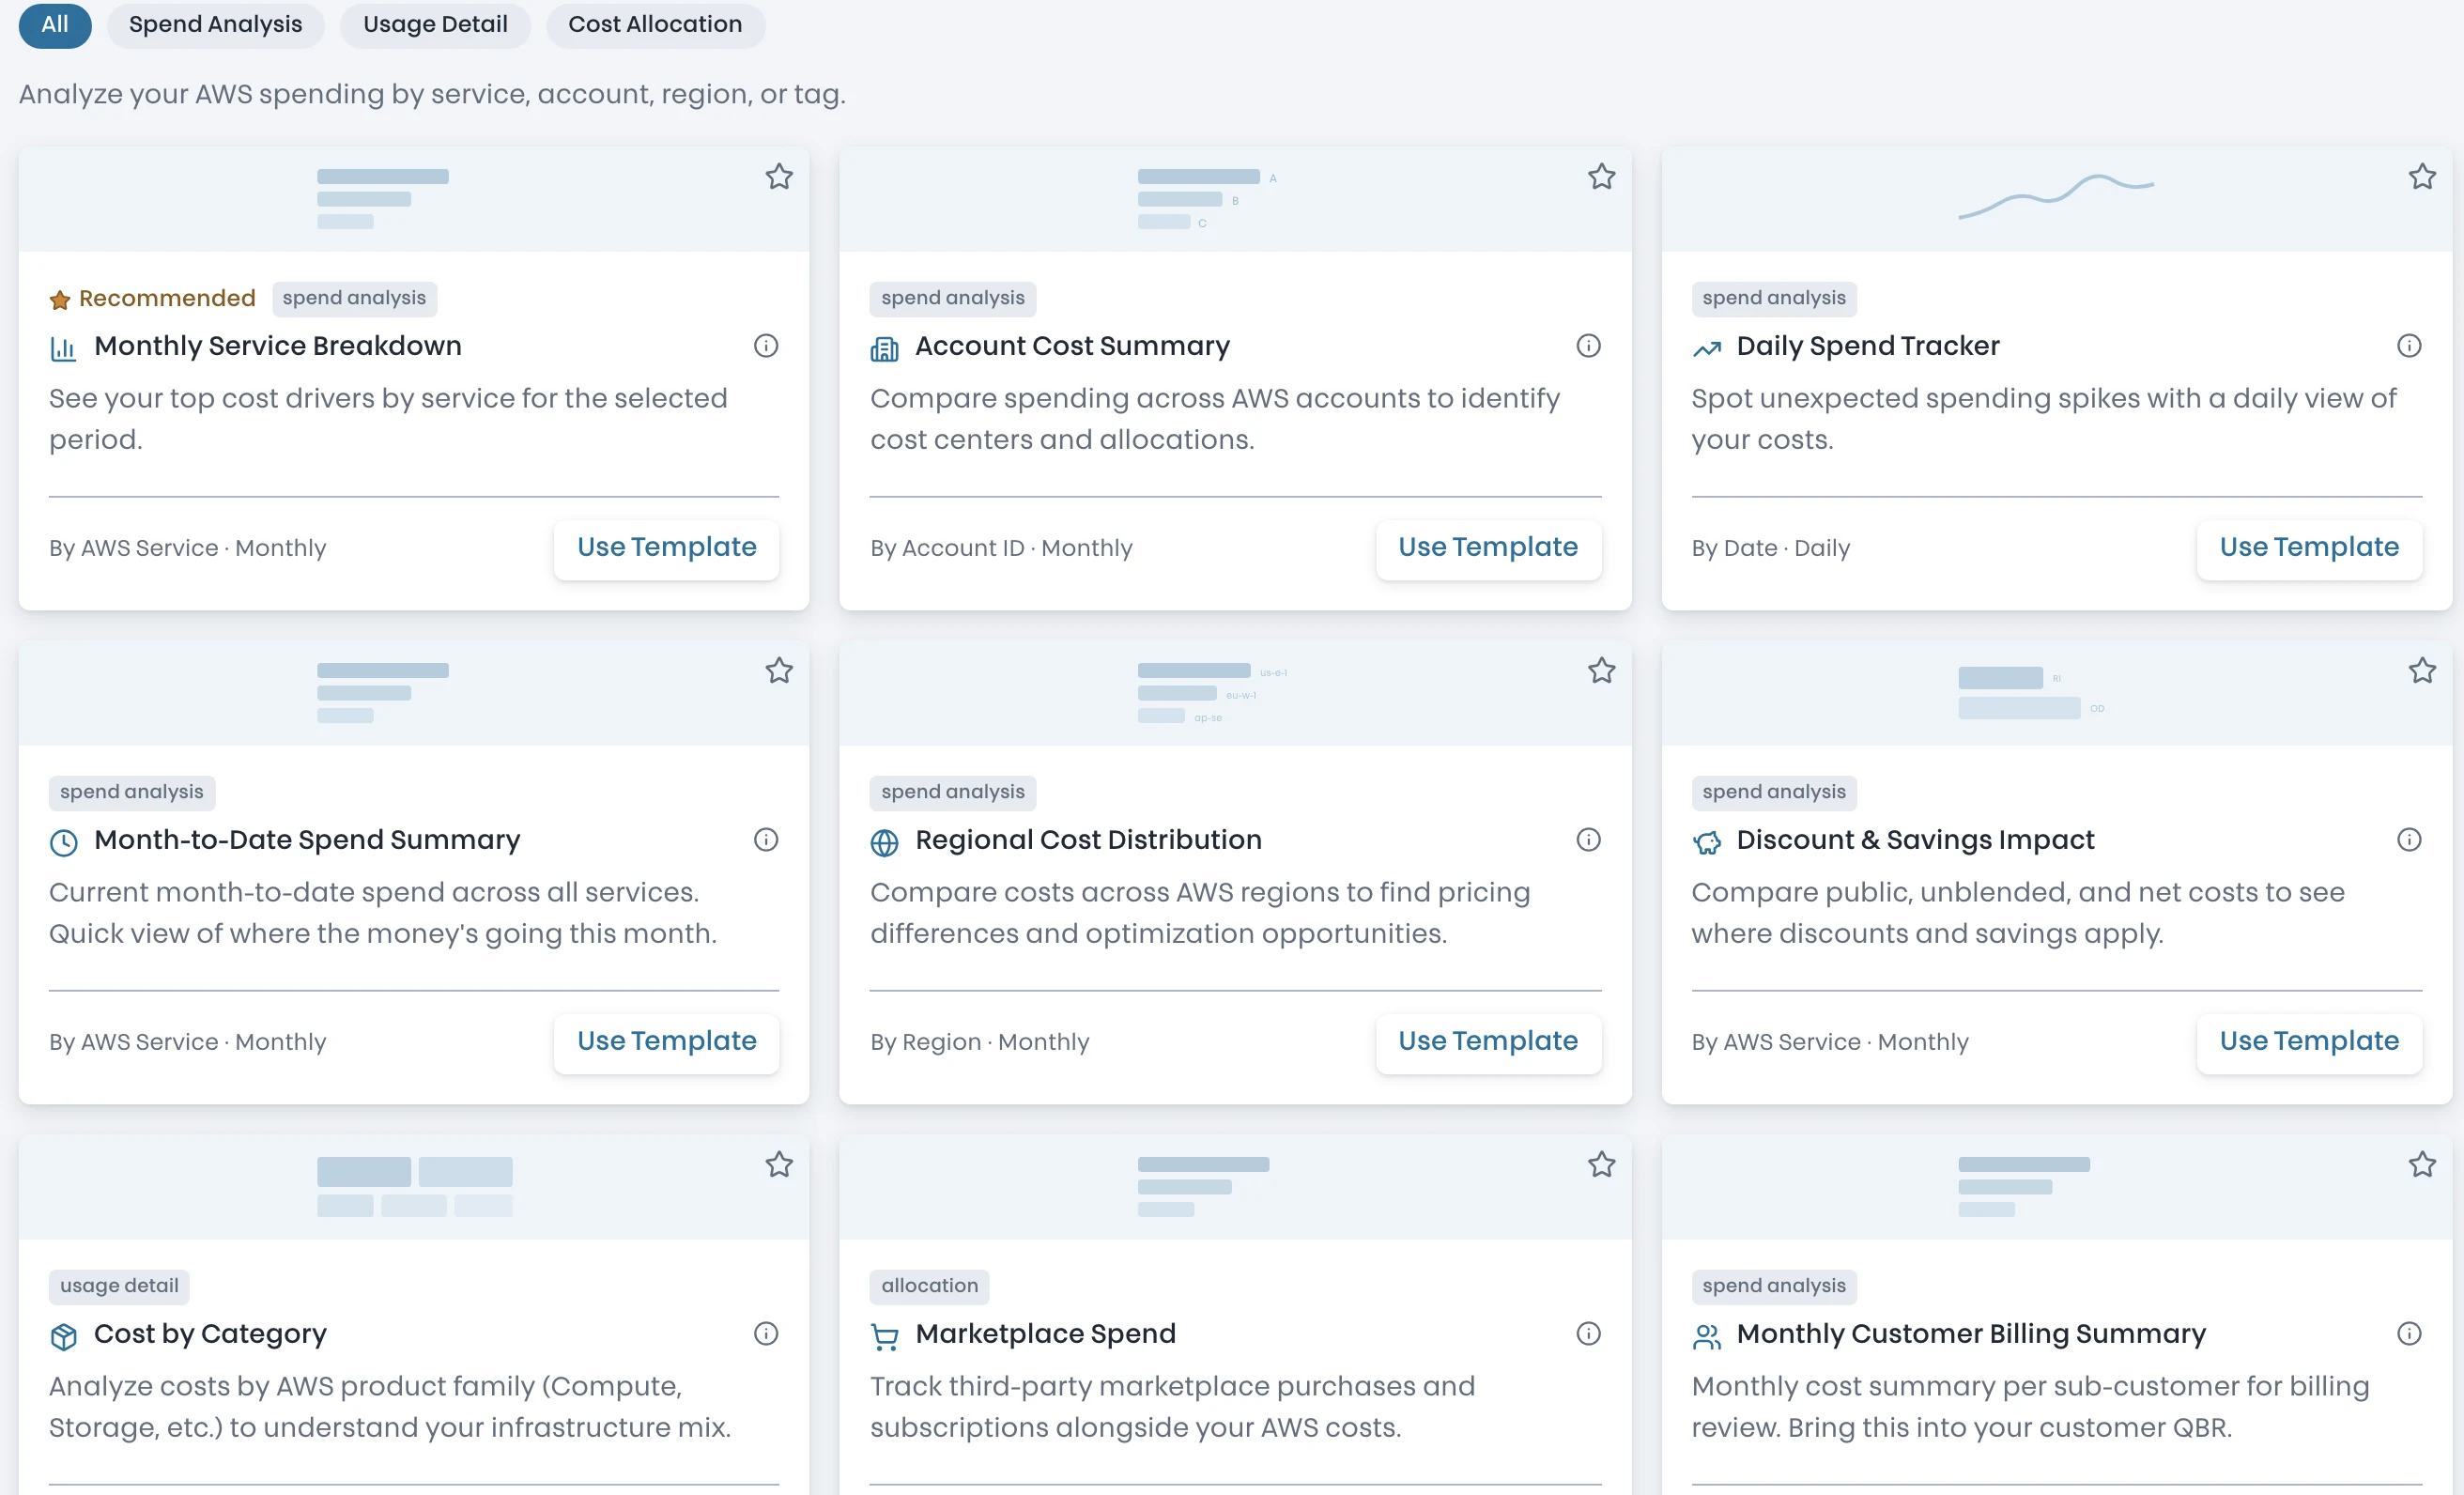Toggle favorite star on Daily Spend Tracker

click(x=2422, y=177)
